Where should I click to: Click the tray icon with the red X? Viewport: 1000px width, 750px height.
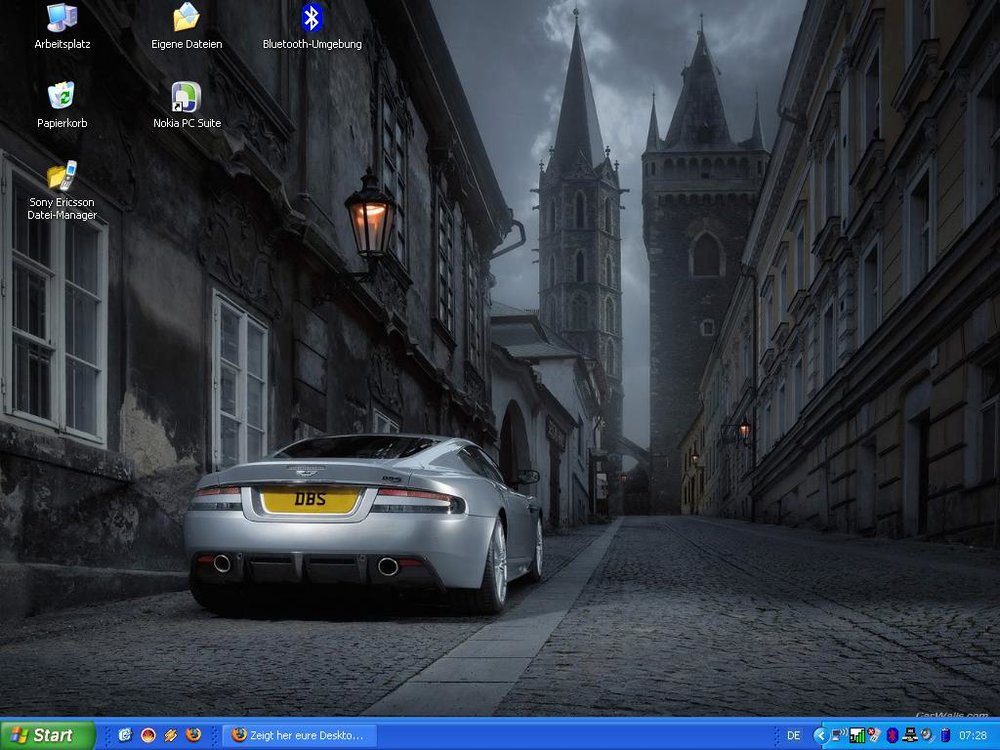coord(874,735)
